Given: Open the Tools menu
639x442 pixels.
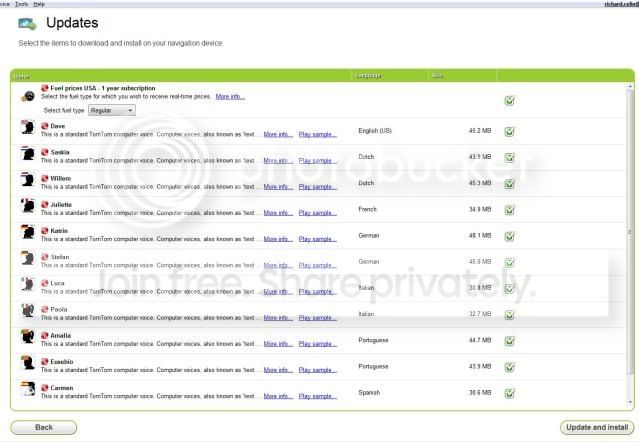Looking at the screenshot, I should coord(21,4).
